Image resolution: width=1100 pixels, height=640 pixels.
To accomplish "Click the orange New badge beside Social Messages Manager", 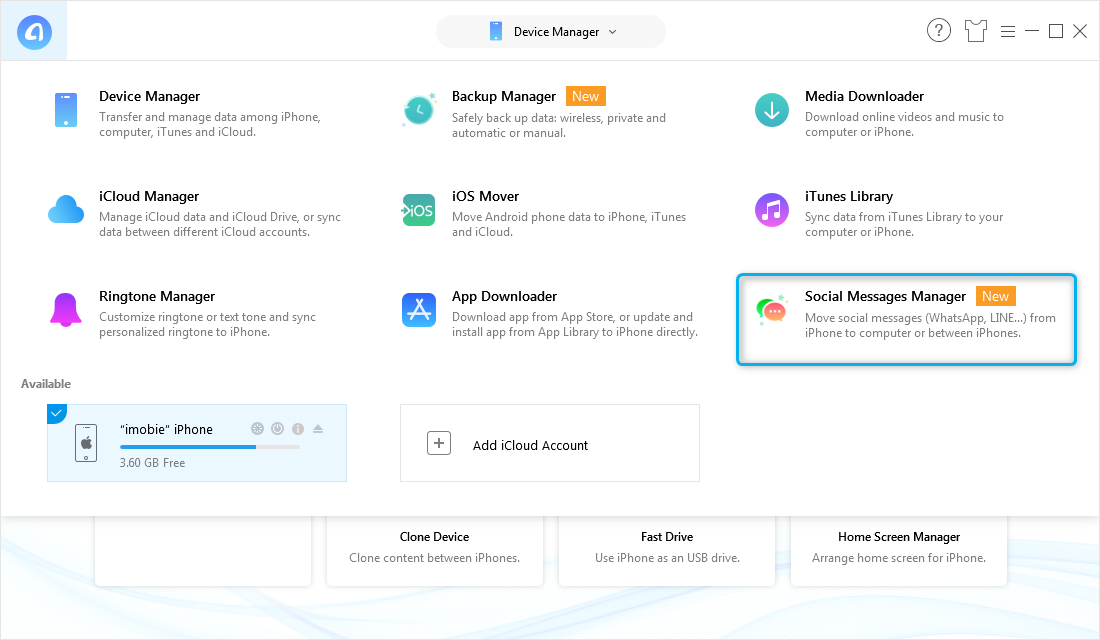I will click(995, 296).
